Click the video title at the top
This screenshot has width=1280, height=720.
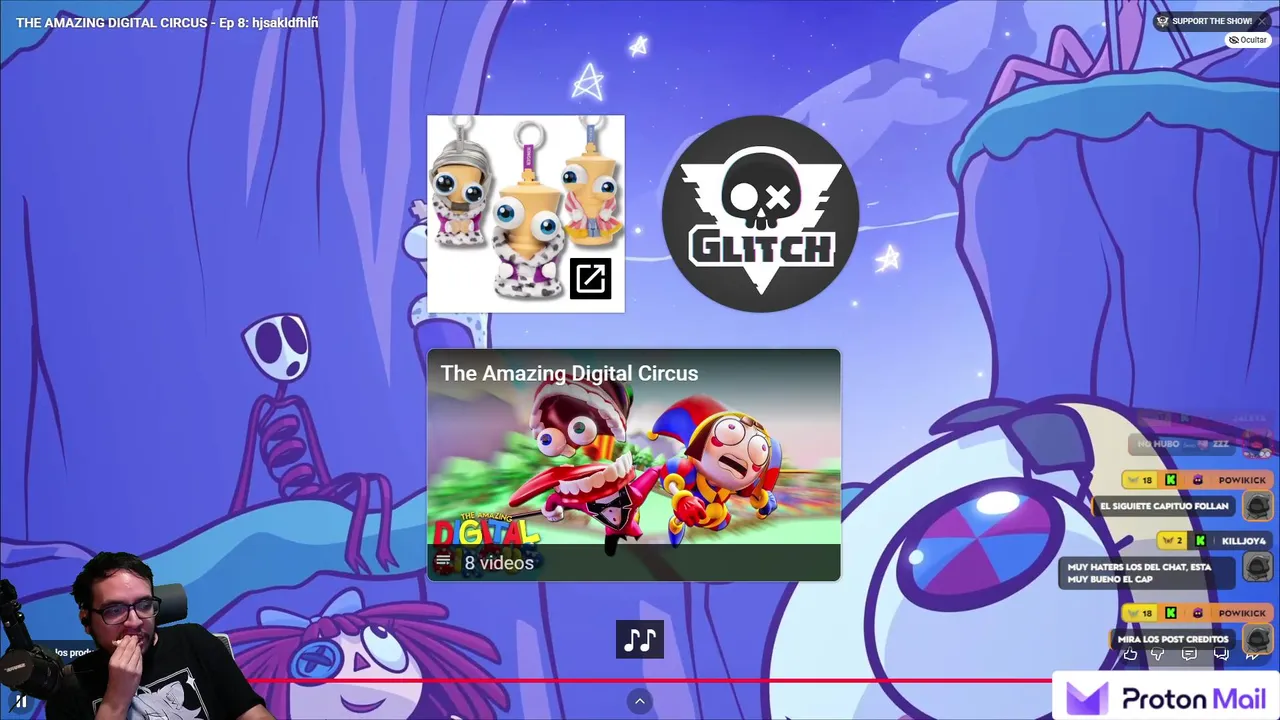point(167,22)
